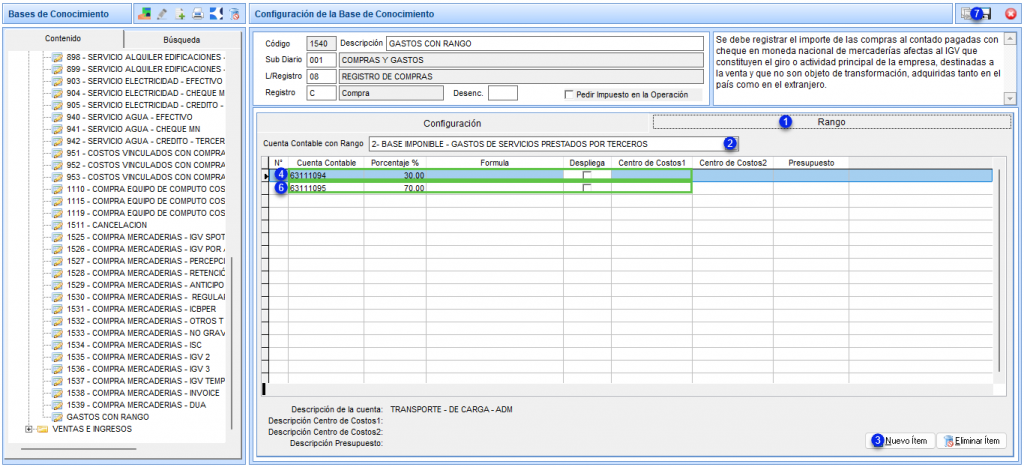This screenshot has width=1024, height=467.
Task: Toggle Despliega checkbox for account 63111095
Action: (587, 188)
